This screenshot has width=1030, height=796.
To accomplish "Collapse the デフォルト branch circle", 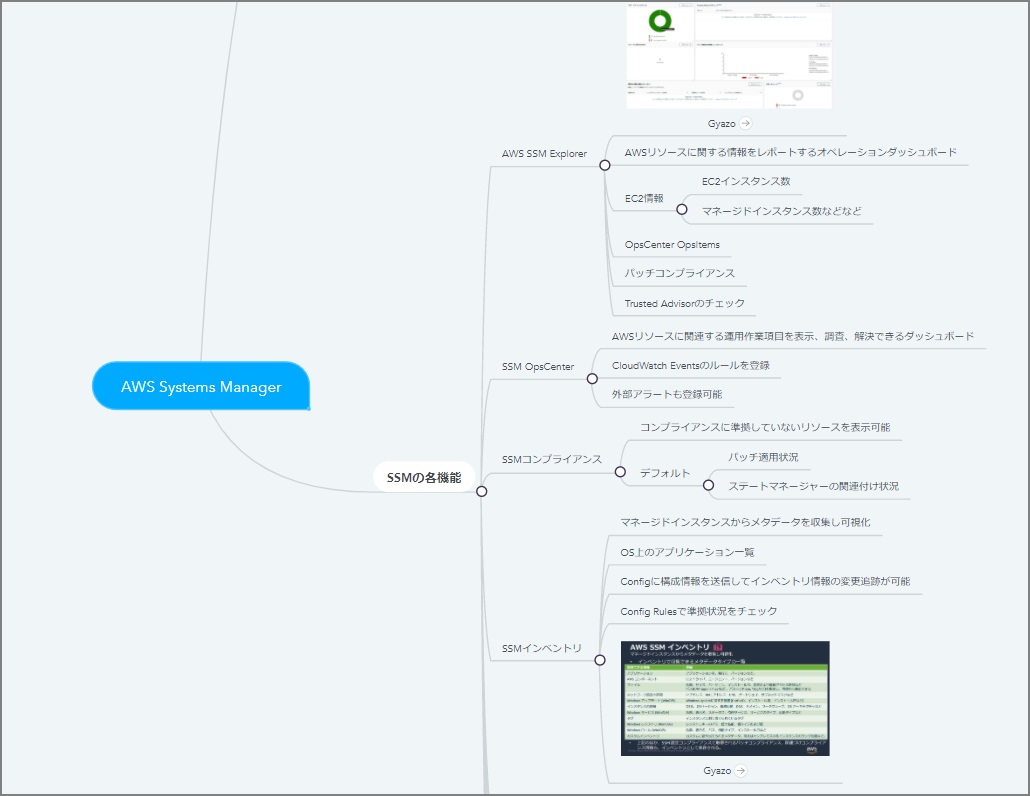I will coord(708,485).
